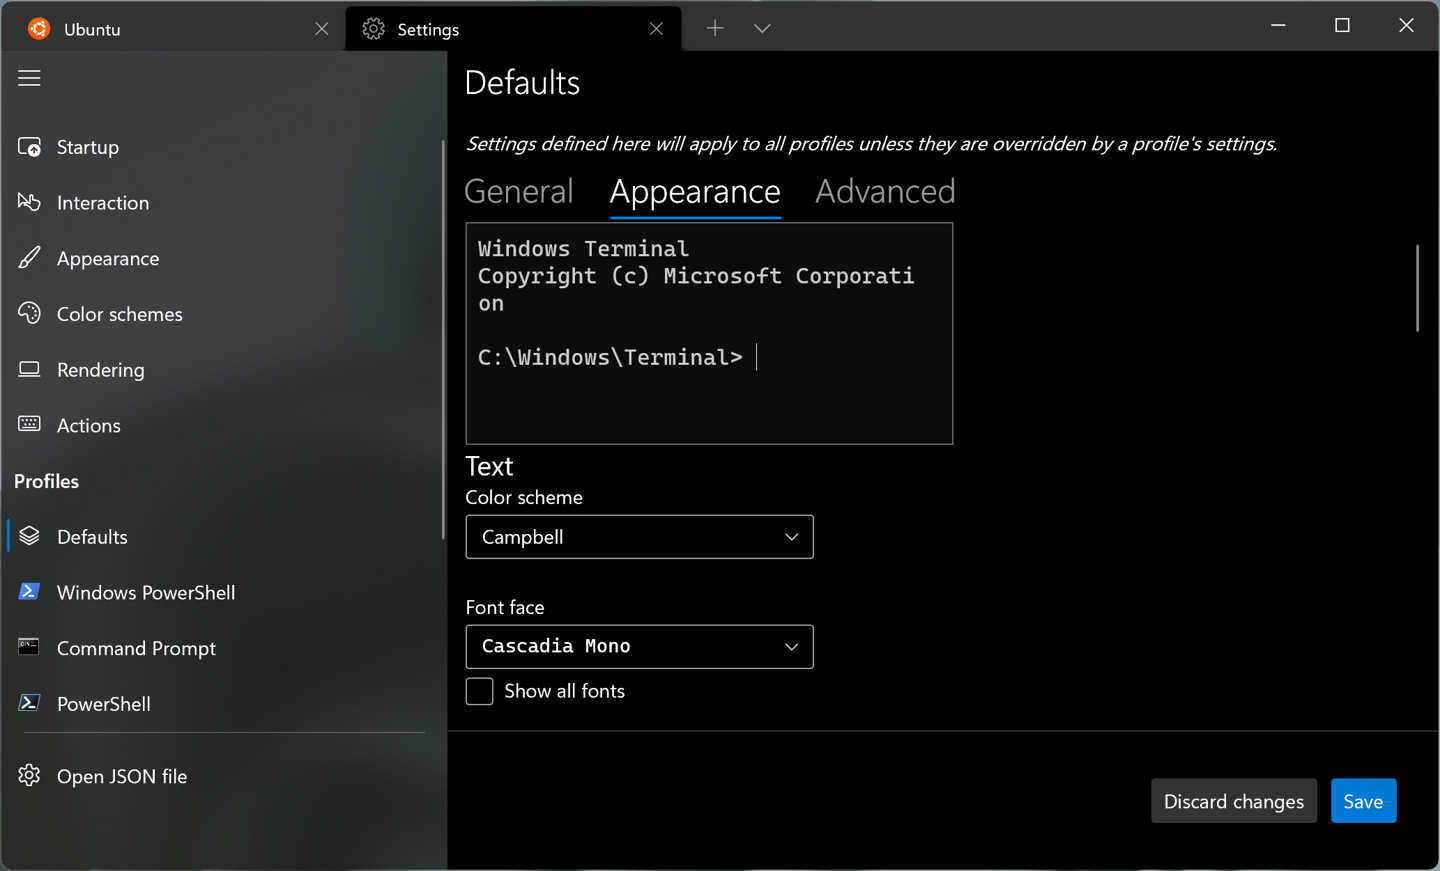Open the new tab dropdown chevron

pos(762,28)
